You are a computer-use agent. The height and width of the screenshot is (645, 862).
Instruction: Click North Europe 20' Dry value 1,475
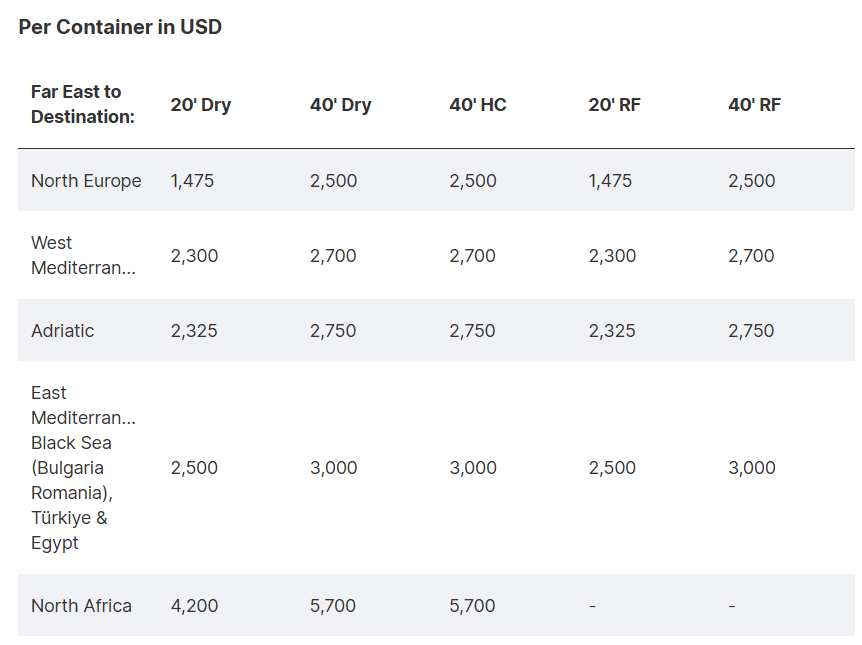coord(192,180)
